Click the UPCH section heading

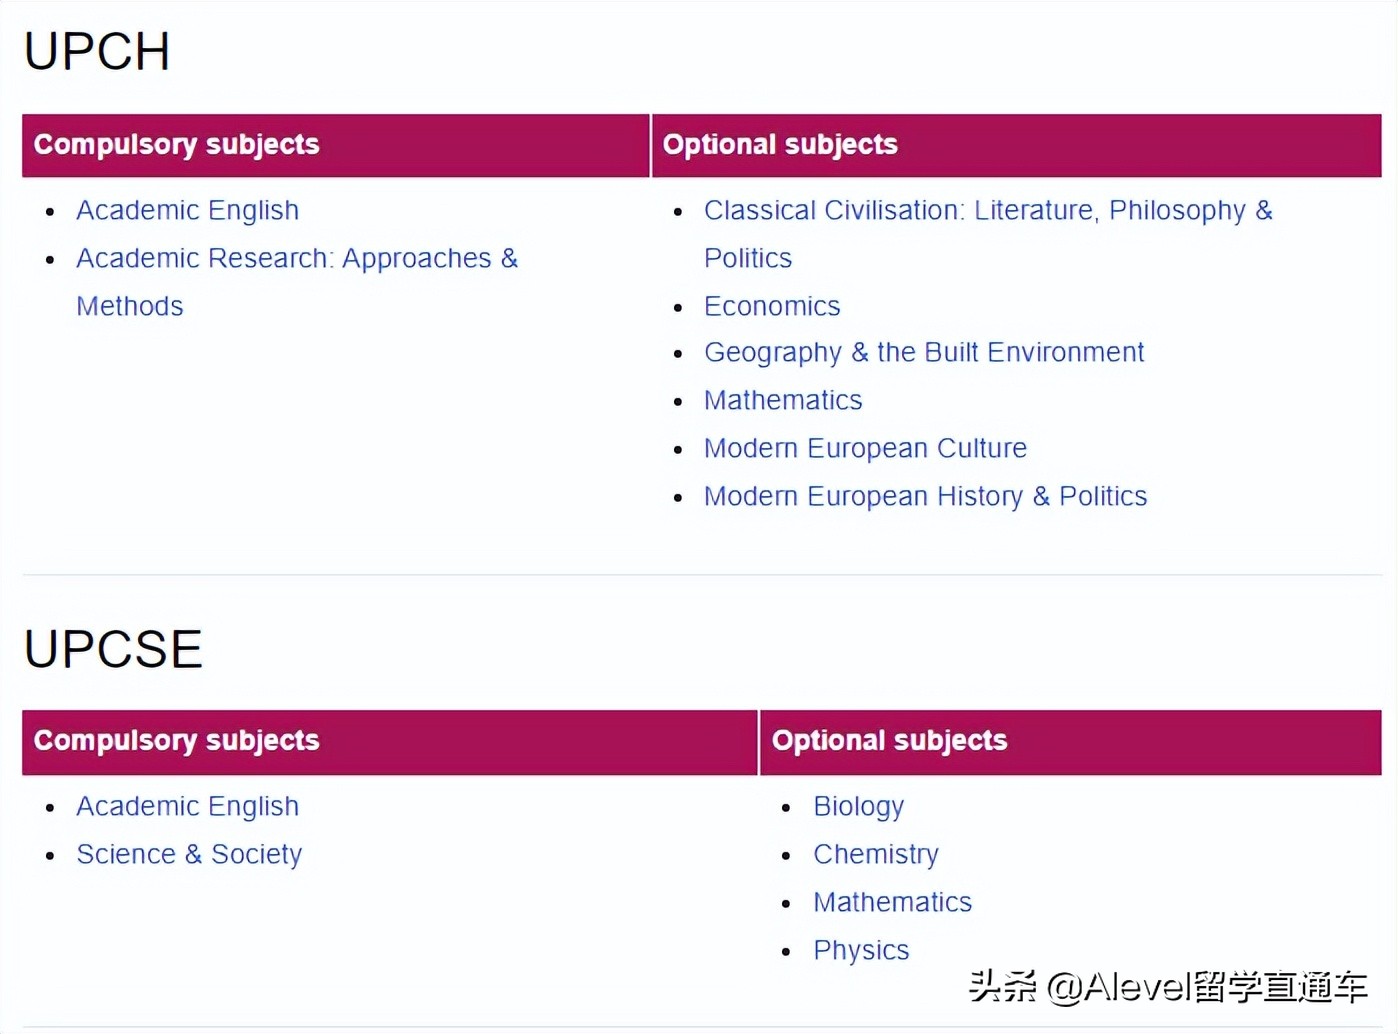(96, 52)
